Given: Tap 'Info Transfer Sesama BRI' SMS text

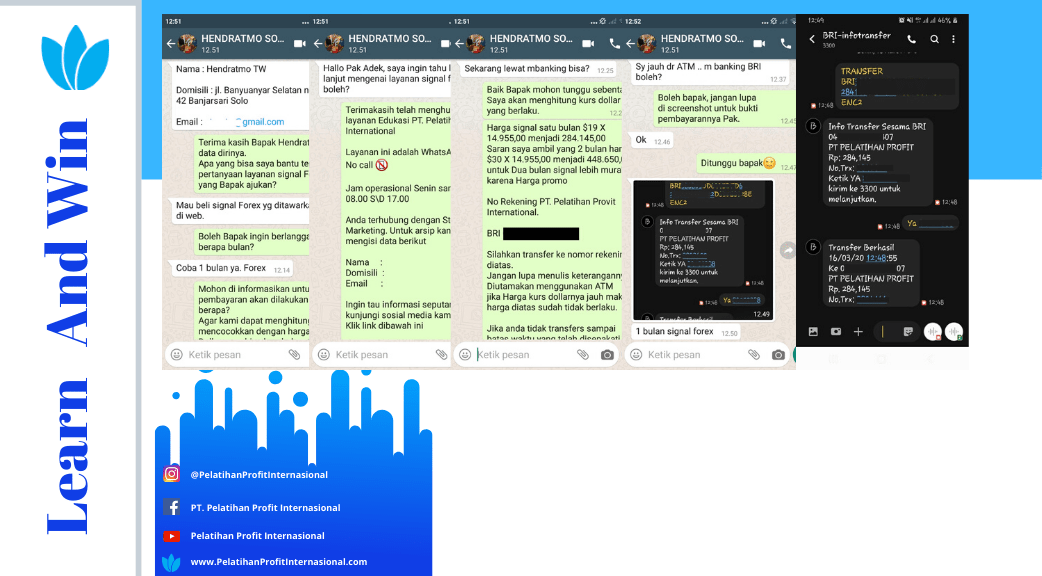Looking at the screenshot, I should point(877,126).
